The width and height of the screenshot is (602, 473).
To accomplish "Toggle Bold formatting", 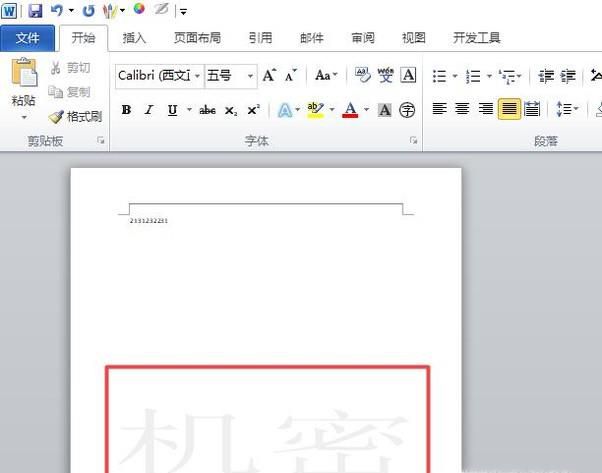I will point(126,110).
